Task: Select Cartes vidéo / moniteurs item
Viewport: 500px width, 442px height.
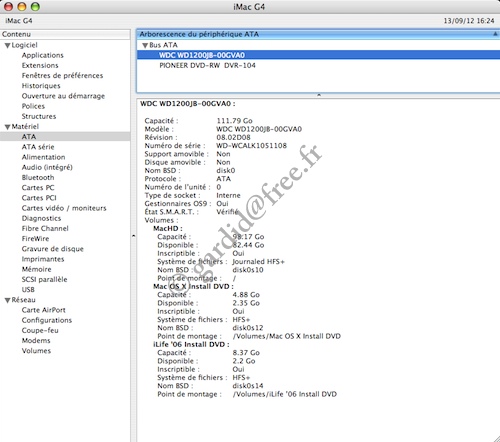Action: click(x=64, y=208)
